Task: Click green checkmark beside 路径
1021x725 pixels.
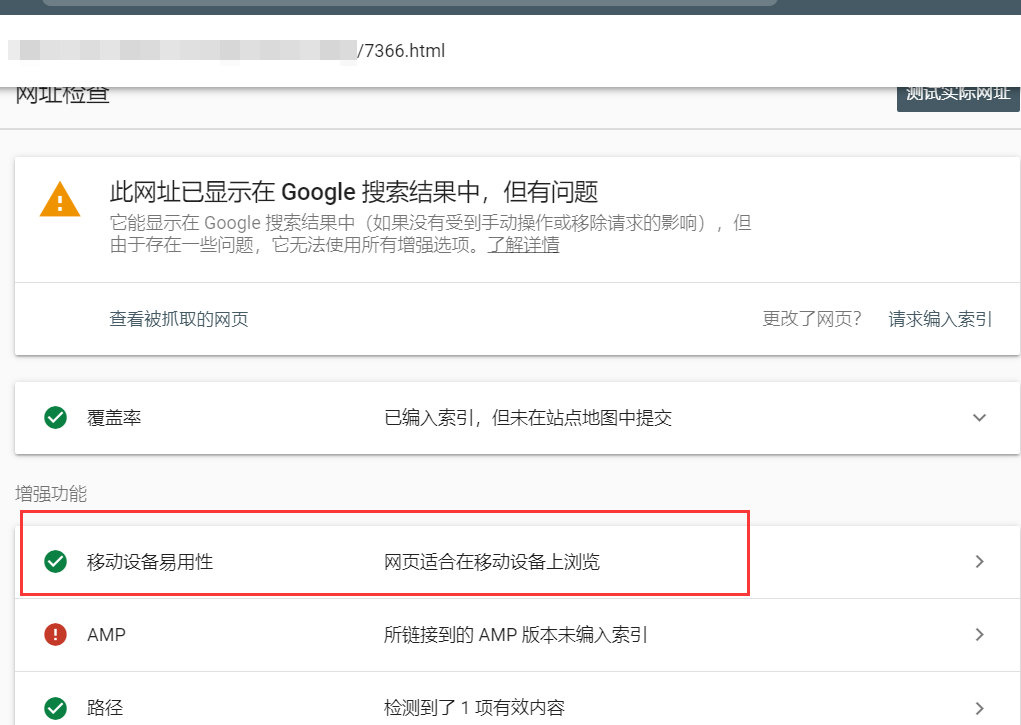Action: coord(55,708)
